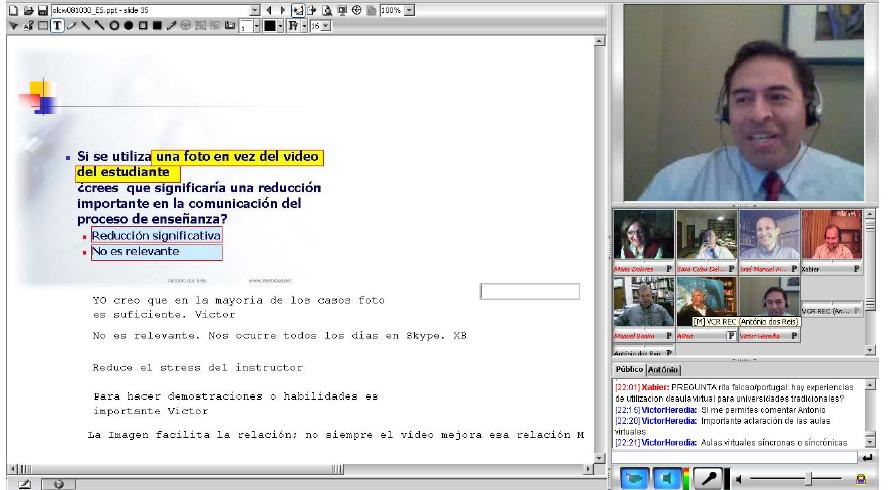
Task: Click the print preview magnifier icon
Action: coord(327,10)
